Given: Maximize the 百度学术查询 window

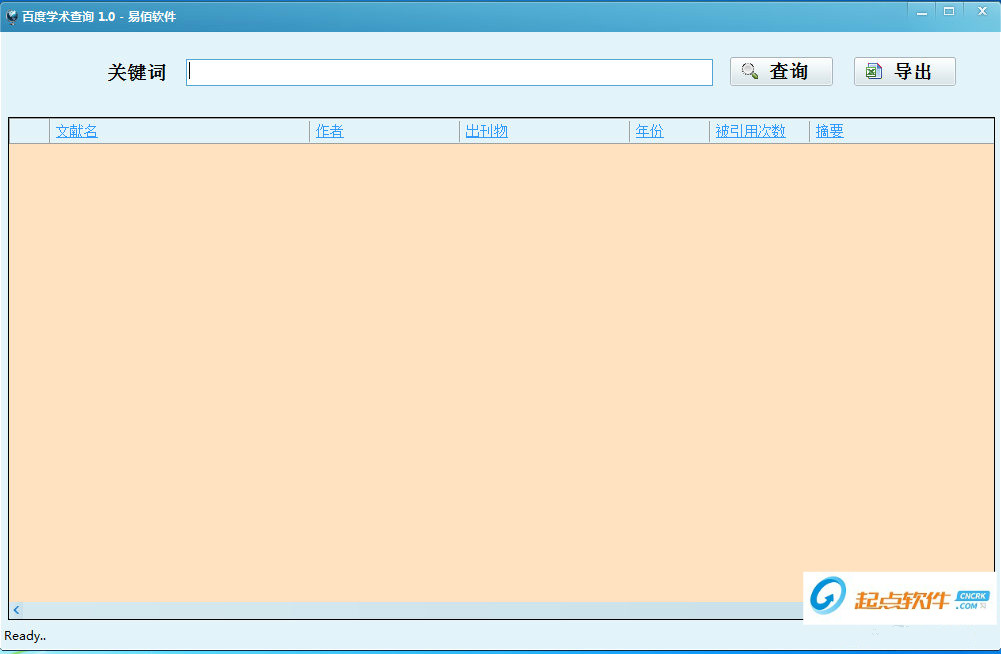Looking at the screenshot, I should point(949,11).
